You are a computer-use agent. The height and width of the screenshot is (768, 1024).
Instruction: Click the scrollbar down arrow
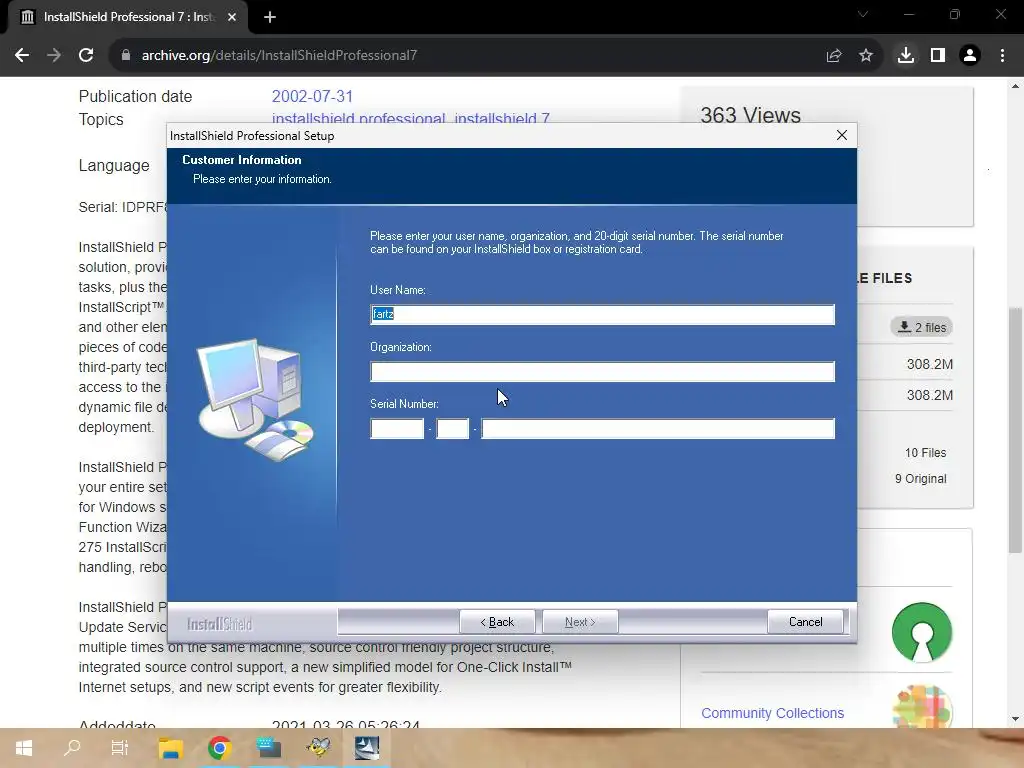(1015, 719)
